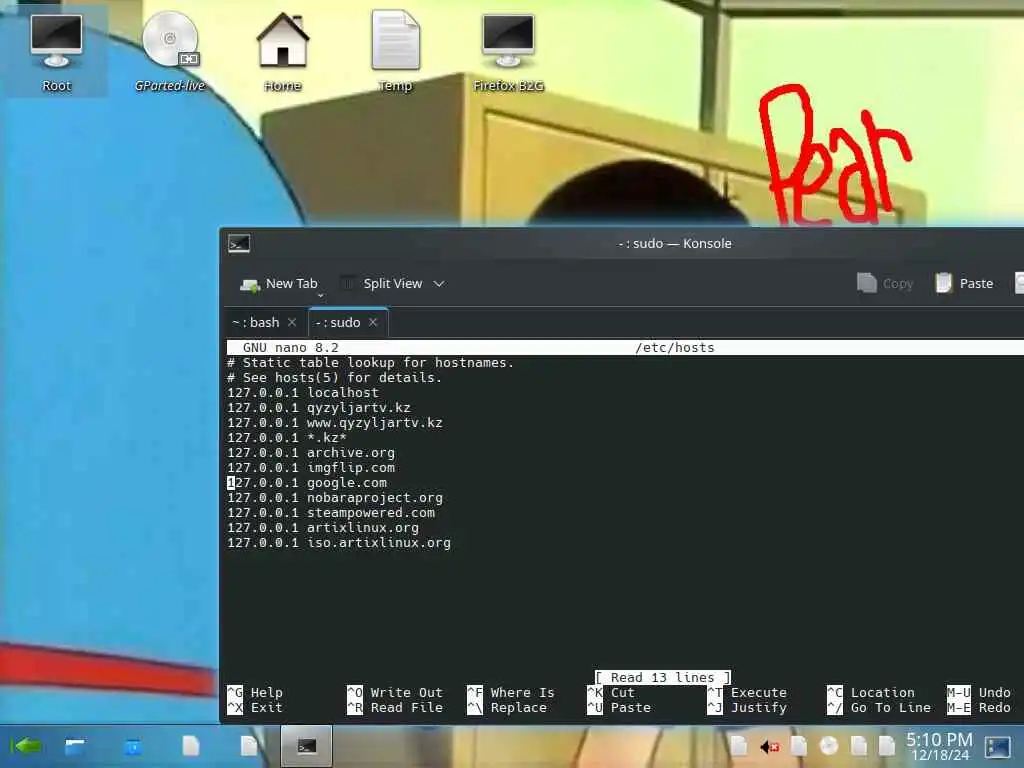Expand the Split View chevron
This screenshot has width=1024, height=768.
click(439, 283)
